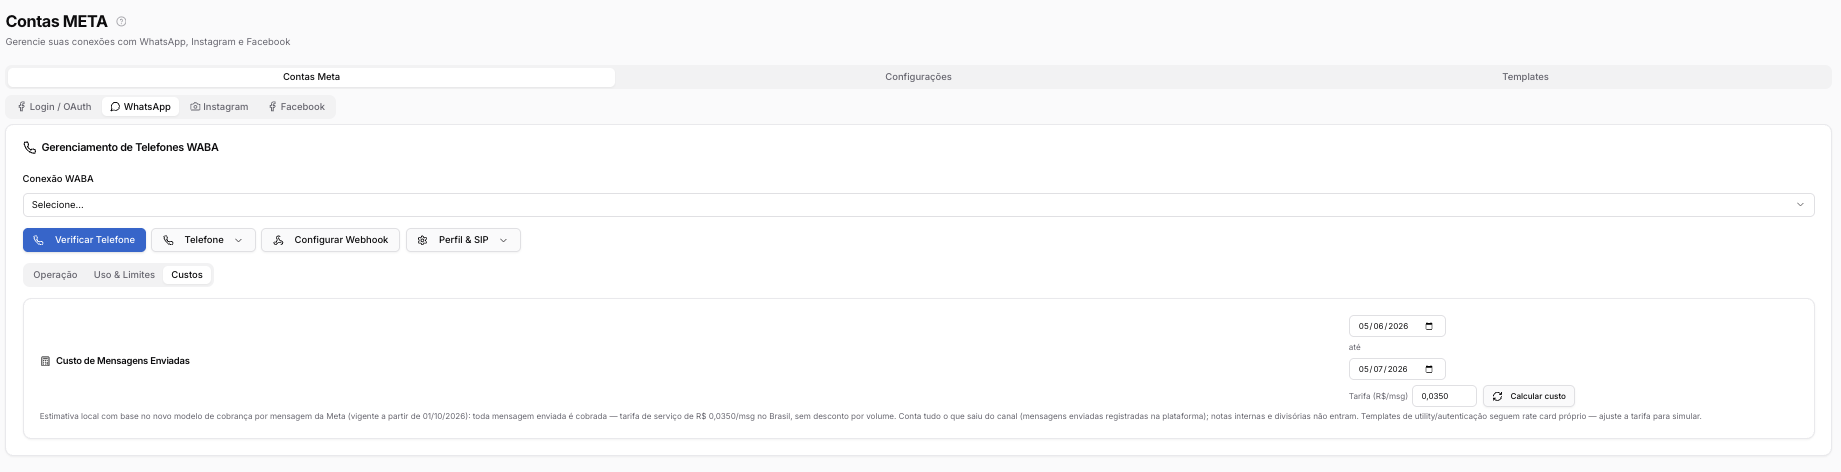This screenshot has width=1841, height=472.
Task: Click the Gerencie suas conexões subtitle text
Action: coord(148,42)
